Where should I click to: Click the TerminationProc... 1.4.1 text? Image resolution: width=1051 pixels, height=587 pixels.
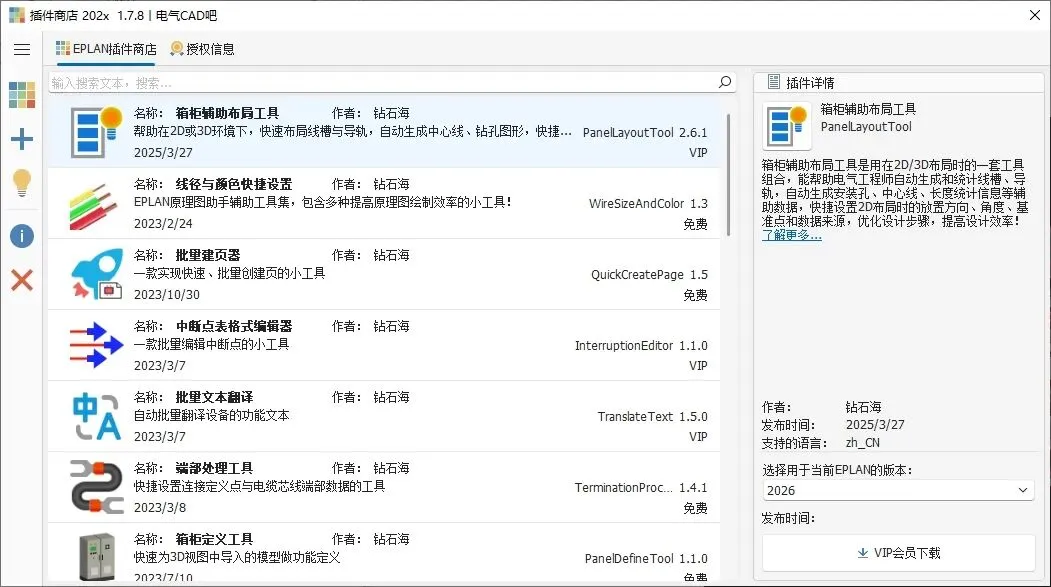tap(641, 488)
